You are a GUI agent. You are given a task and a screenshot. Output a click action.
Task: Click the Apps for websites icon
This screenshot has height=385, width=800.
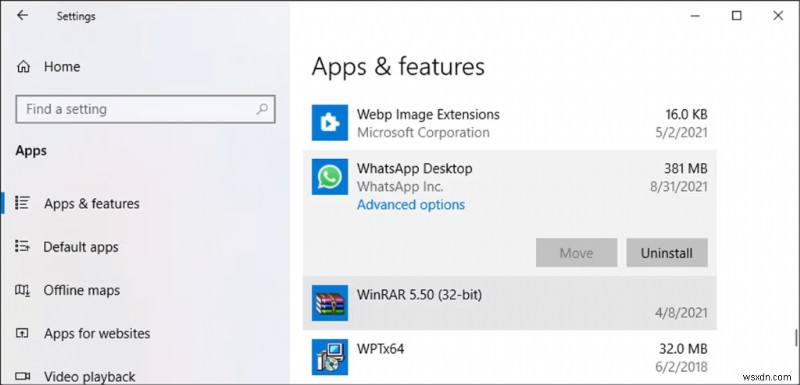pos(22,333)
